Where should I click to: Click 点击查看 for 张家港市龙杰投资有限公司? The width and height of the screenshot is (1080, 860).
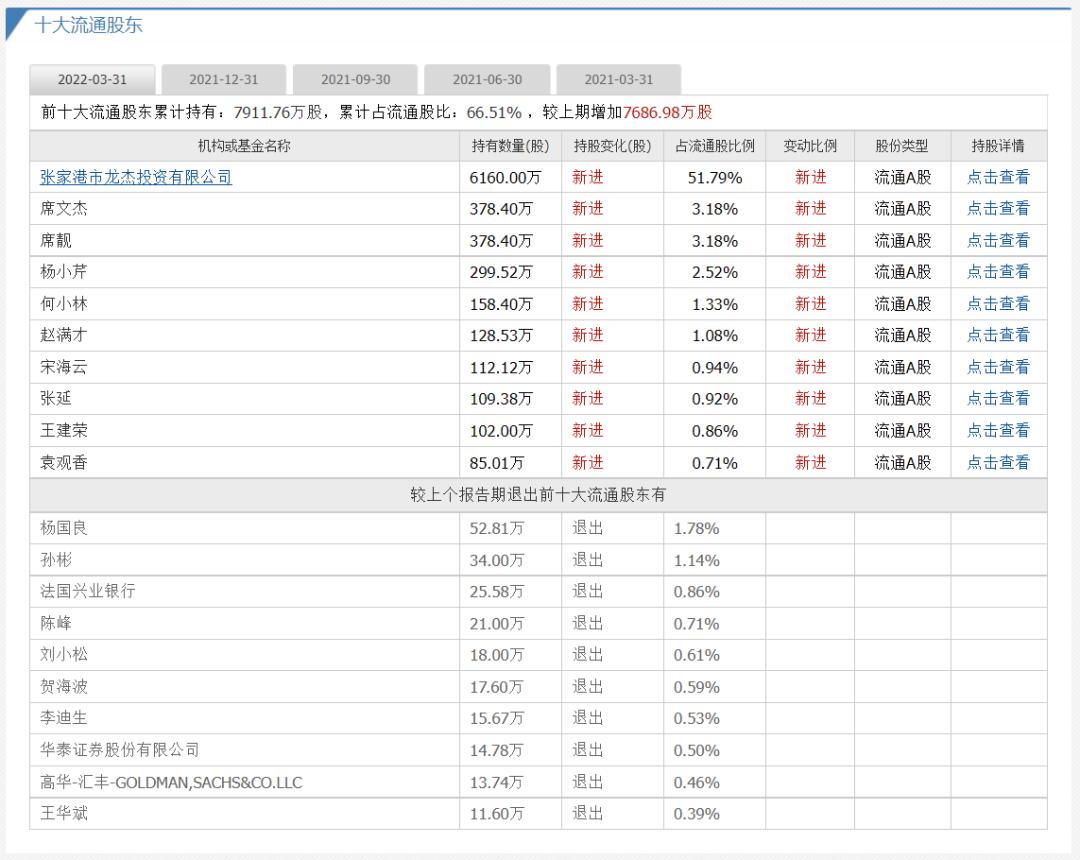[x=997, y=177]
